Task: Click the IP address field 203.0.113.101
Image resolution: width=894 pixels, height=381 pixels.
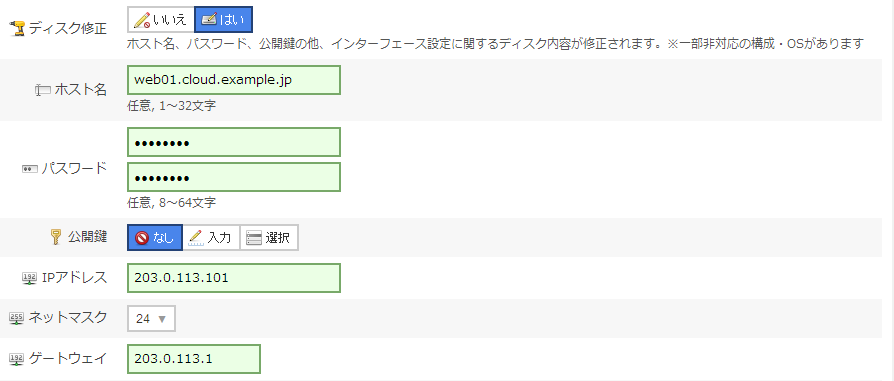Action: click(x=234, y=278)
